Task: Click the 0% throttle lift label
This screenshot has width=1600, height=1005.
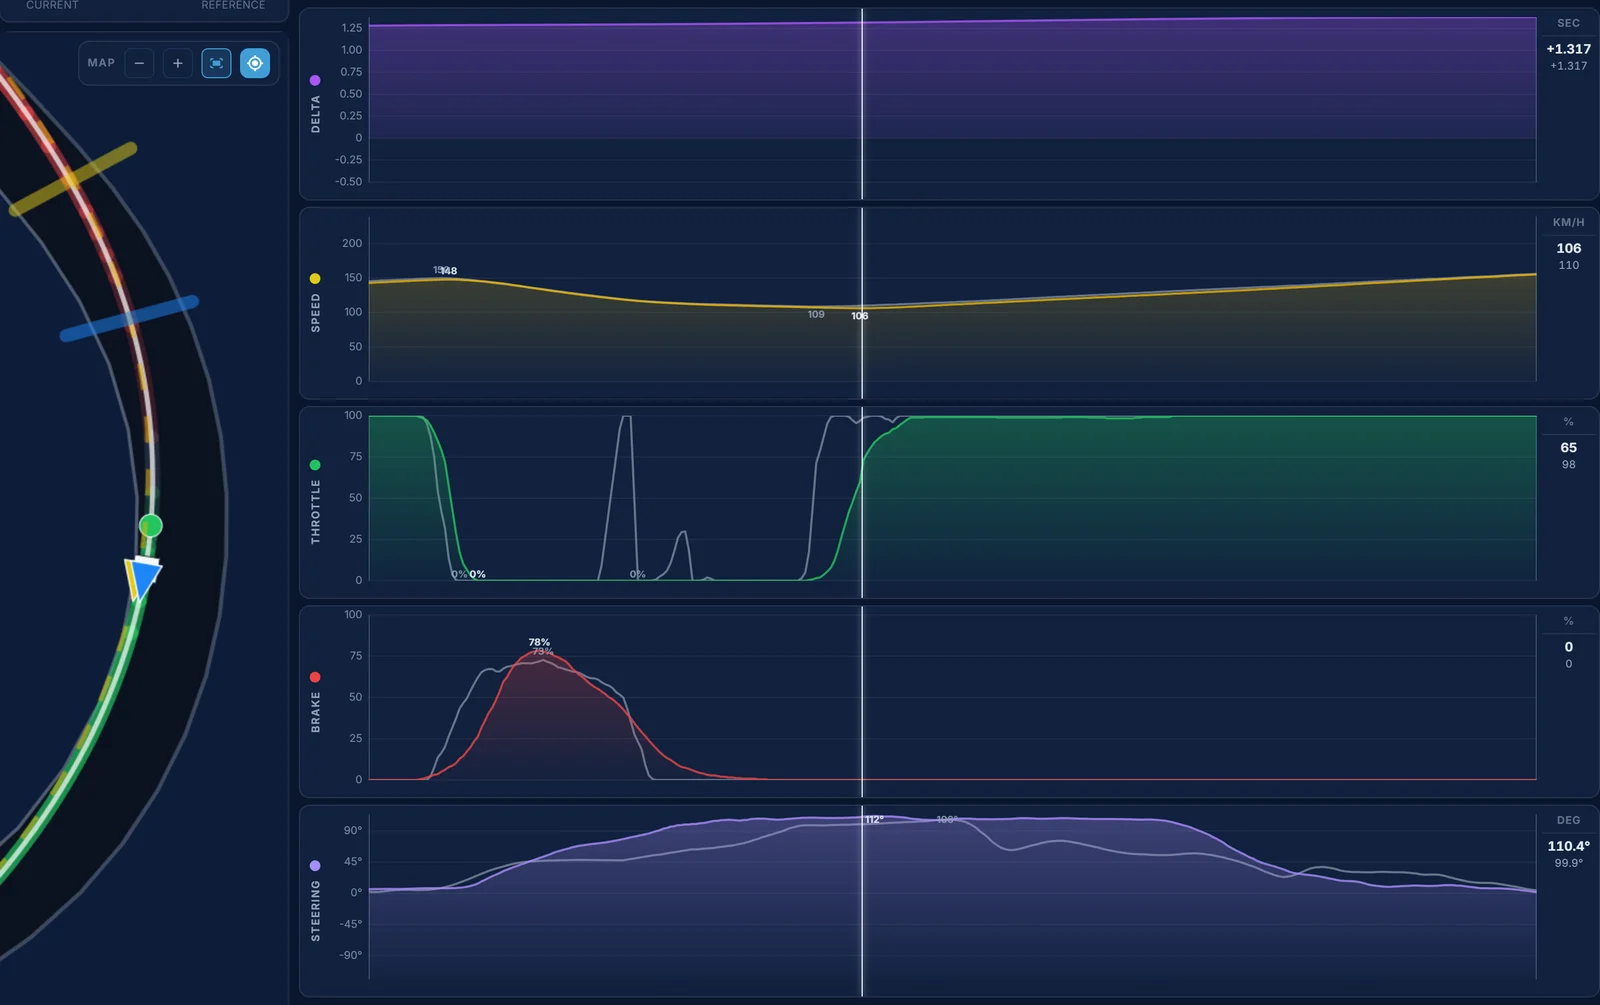Action: pos(477,574)
